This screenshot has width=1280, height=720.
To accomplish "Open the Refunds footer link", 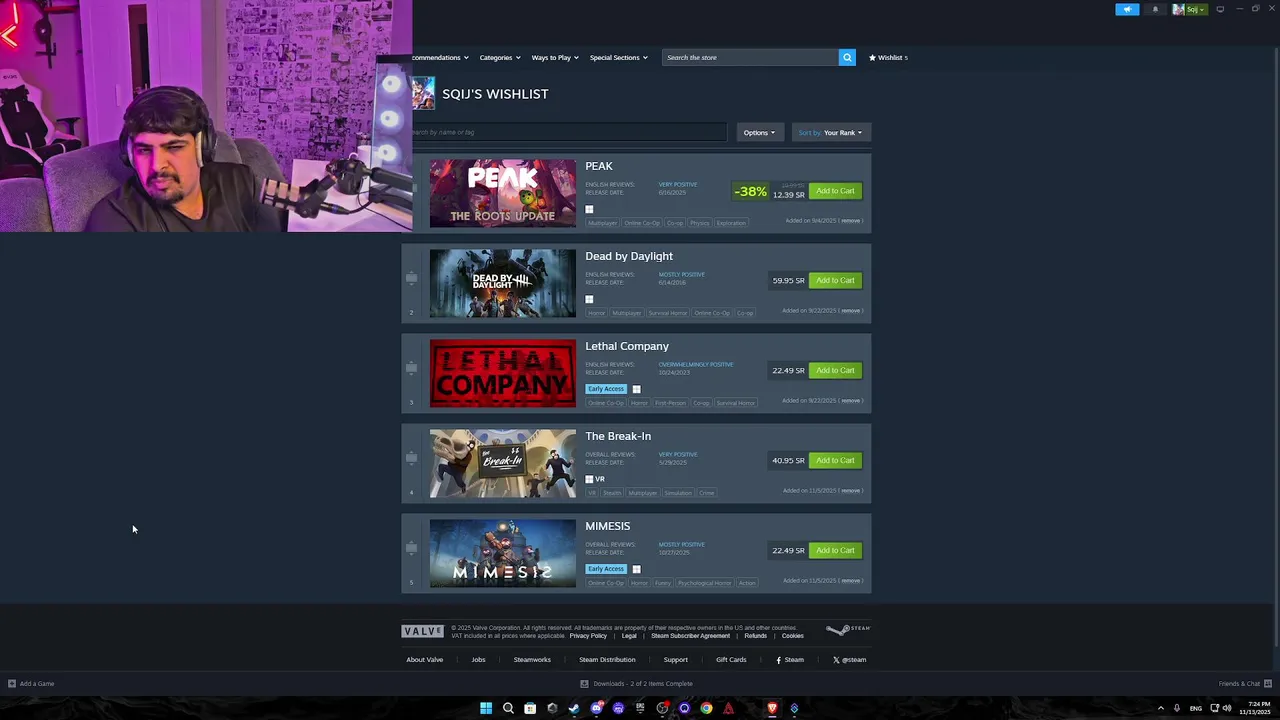I will tap(755, 636).
